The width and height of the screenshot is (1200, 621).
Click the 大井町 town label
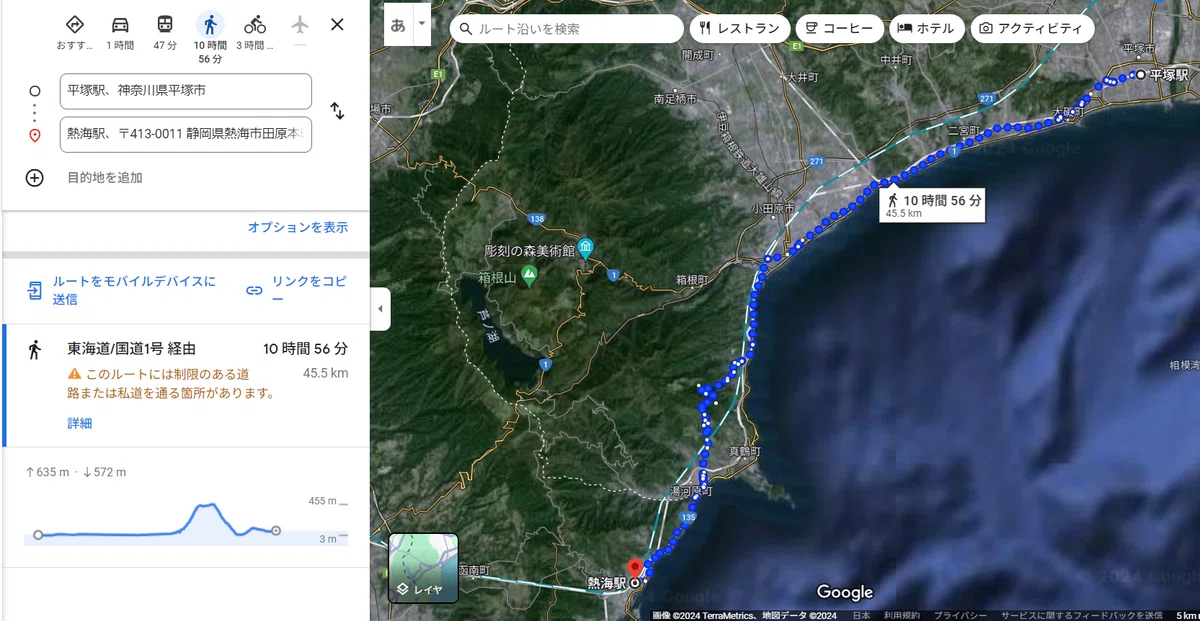click(802, 76)
